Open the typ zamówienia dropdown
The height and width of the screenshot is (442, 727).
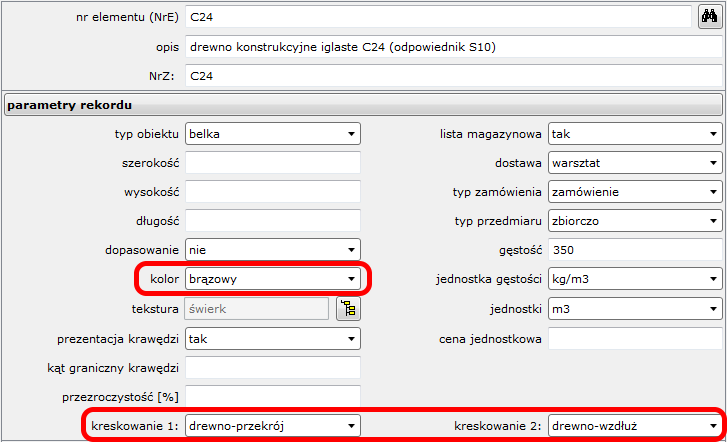(x=634, y=192)
